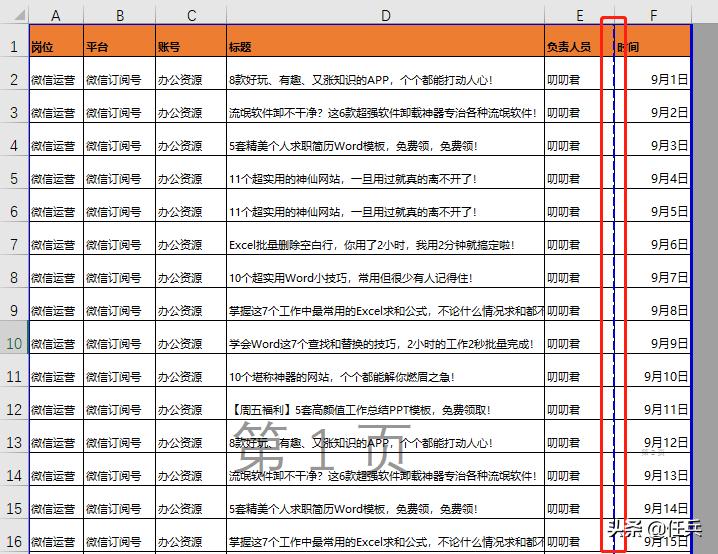The height and width of the screenshot is (554, 718).
Task: Select the 9月6日 date cell
Action: (x=652, y=238)
